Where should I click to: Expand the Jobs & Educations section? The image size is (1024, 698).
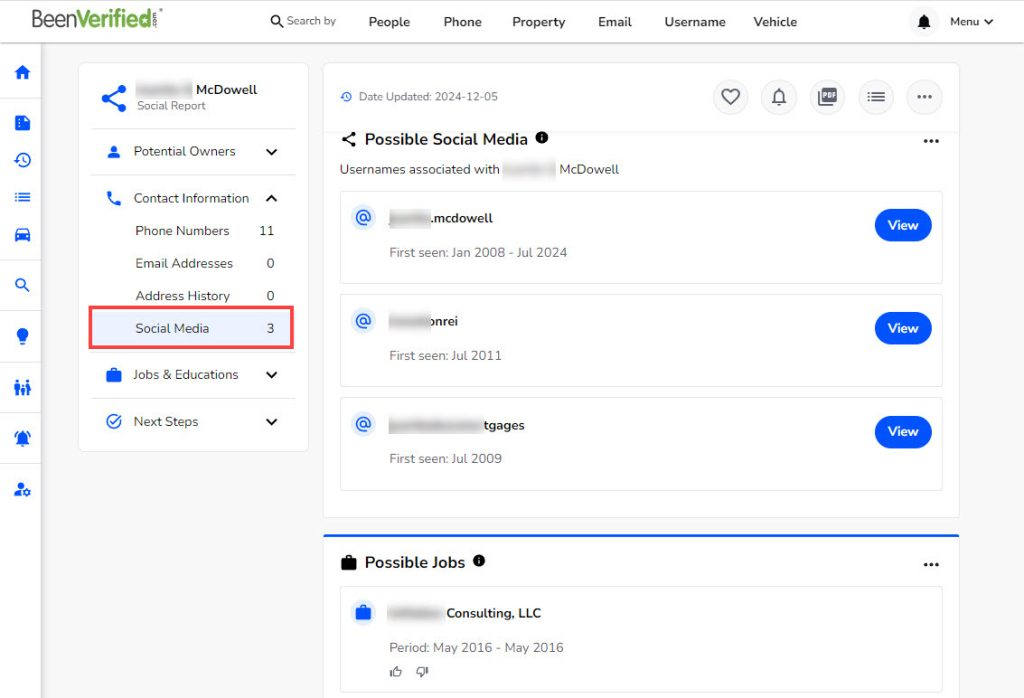coord(271,375)
